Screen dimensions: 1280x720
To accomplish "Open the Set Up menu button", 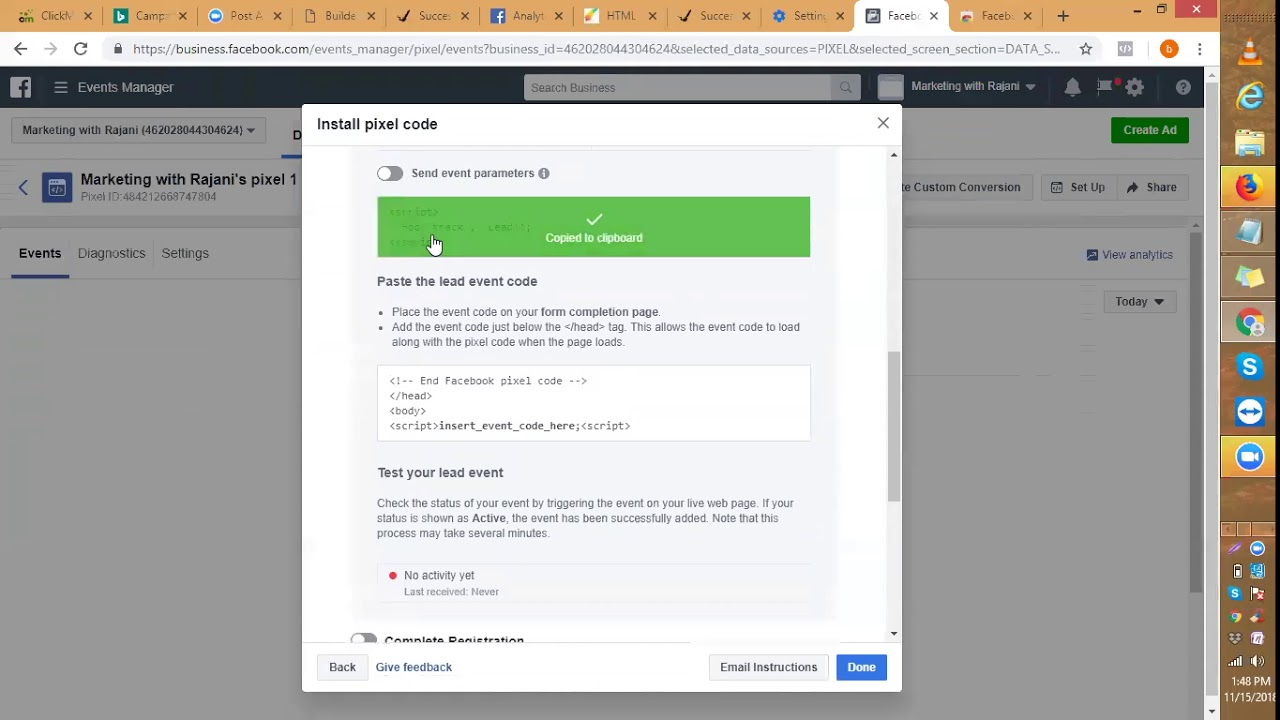I will click(x=1078, y=187).
